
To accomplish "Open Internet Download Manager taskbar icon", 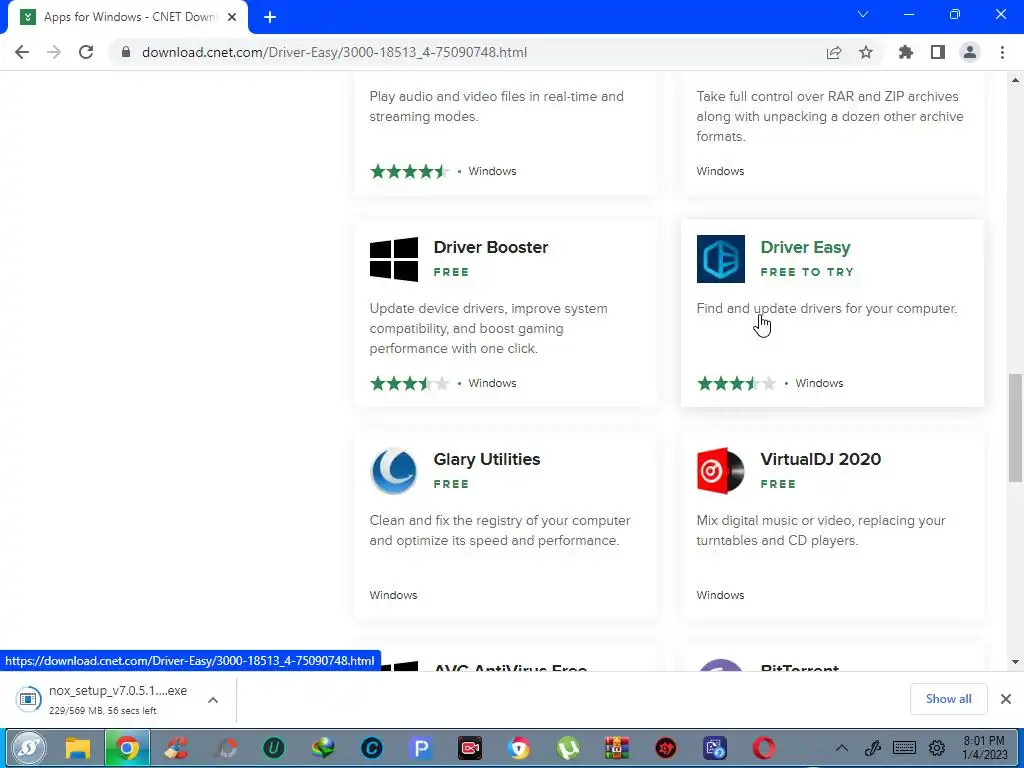I will pos(323,748).
